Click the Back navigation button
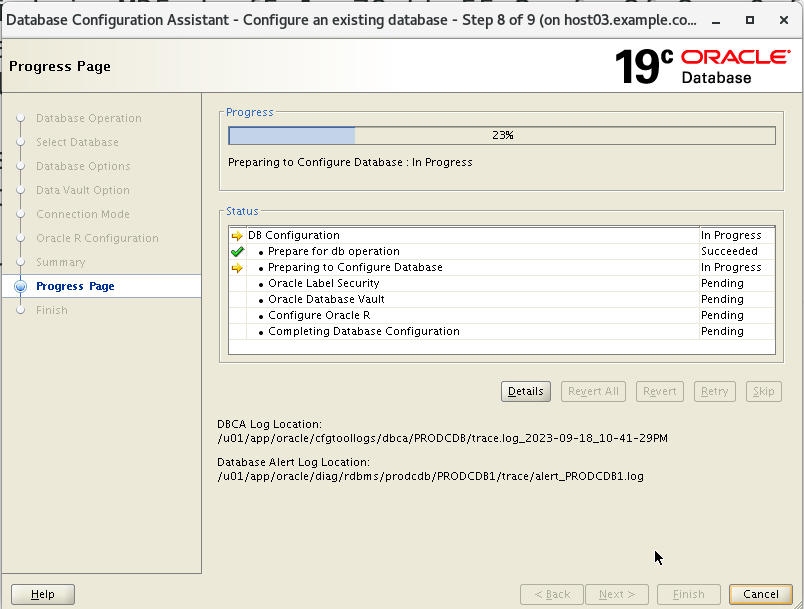Screen dimensions: 804x609 pos(552,594)
